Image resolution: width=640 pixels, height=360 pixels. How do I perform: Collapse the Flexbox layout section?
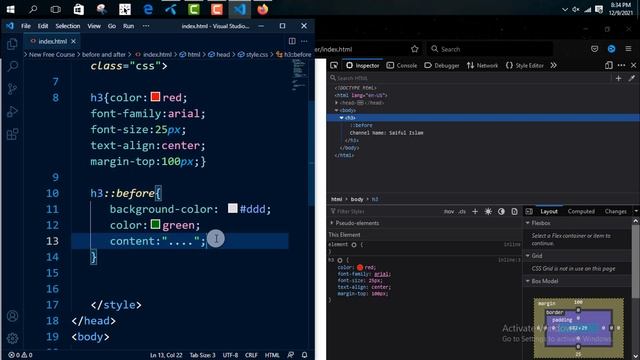[x=527, y=223]
